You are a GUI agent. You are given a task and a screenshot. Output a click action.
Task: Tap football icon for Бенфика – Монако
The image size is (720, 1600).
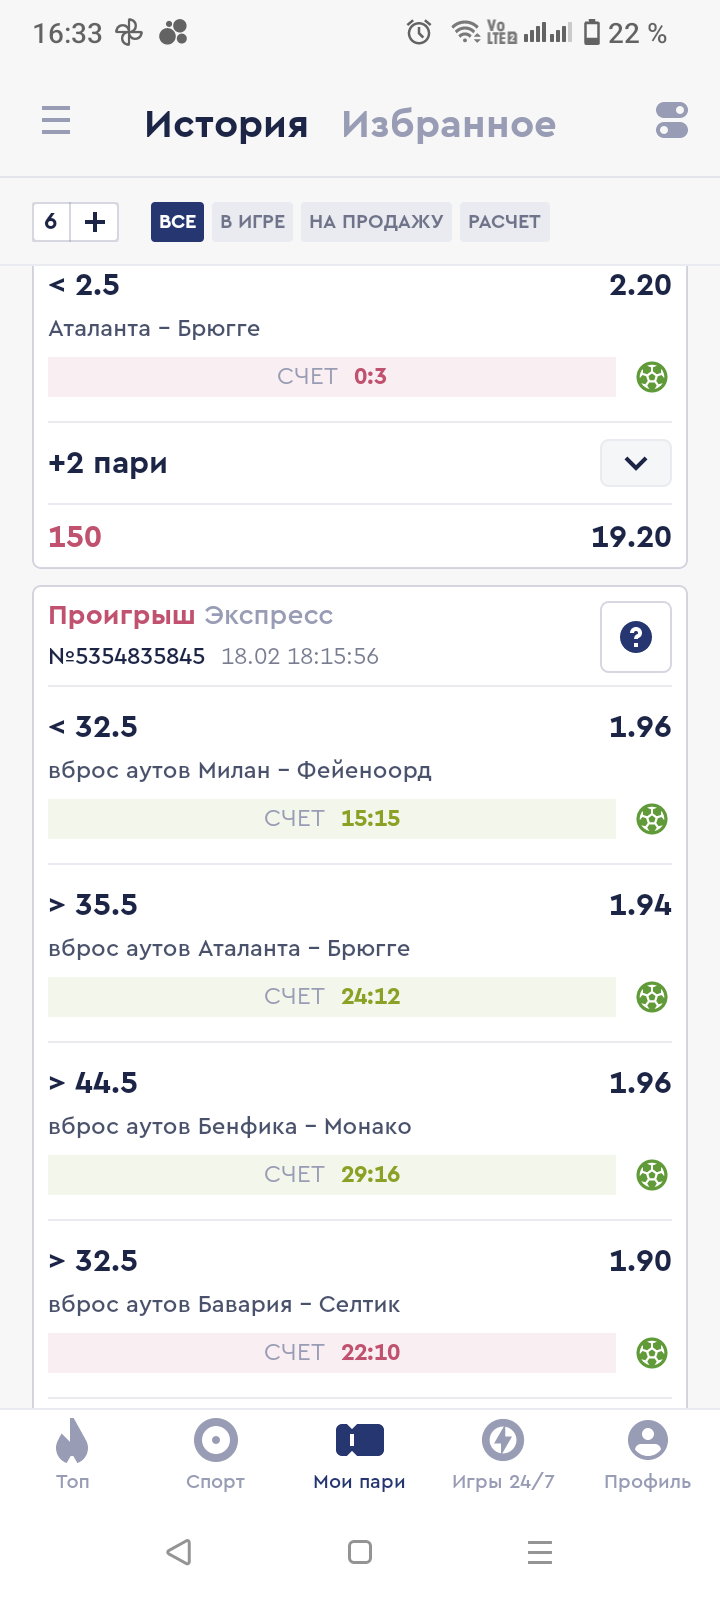coord(652,1175)
